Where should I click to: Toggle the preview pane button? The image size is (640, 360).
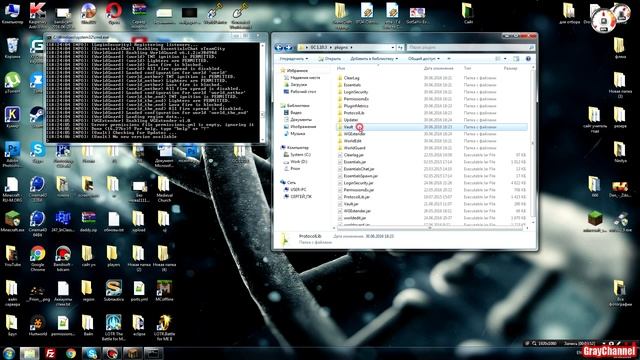pyautogui.click(x=516, y=59)
